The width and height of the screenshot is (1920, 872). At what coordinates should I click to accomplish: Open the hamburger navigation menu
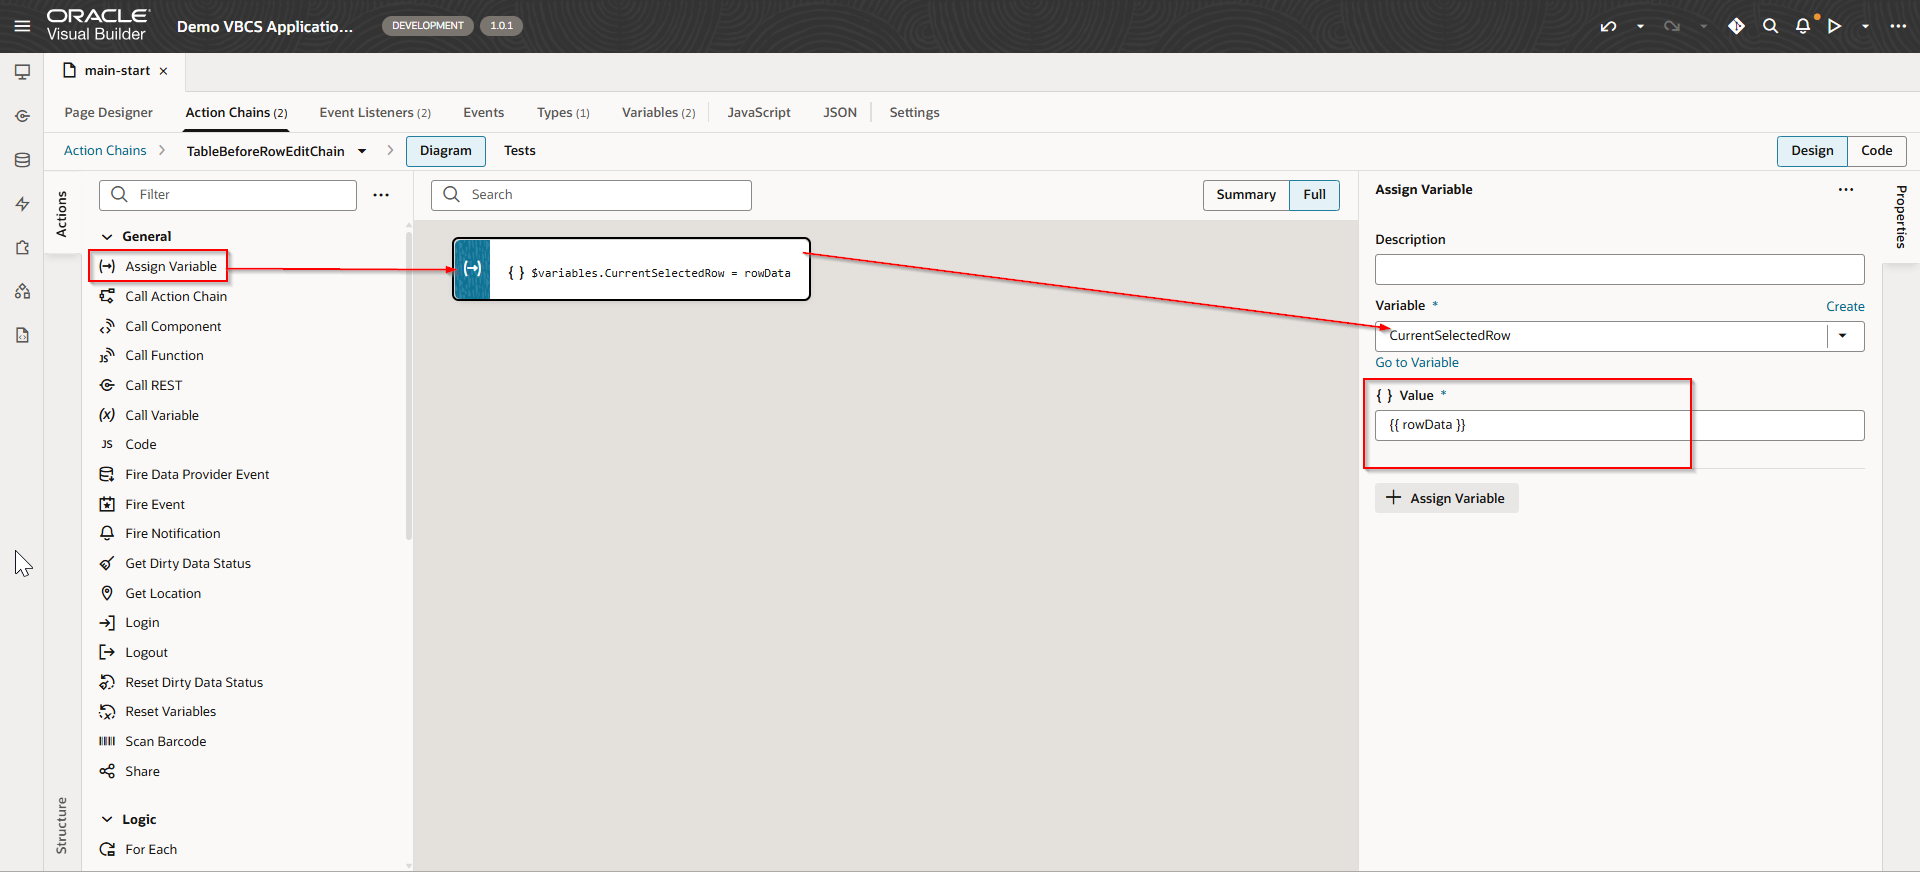(x=22, y=26)
